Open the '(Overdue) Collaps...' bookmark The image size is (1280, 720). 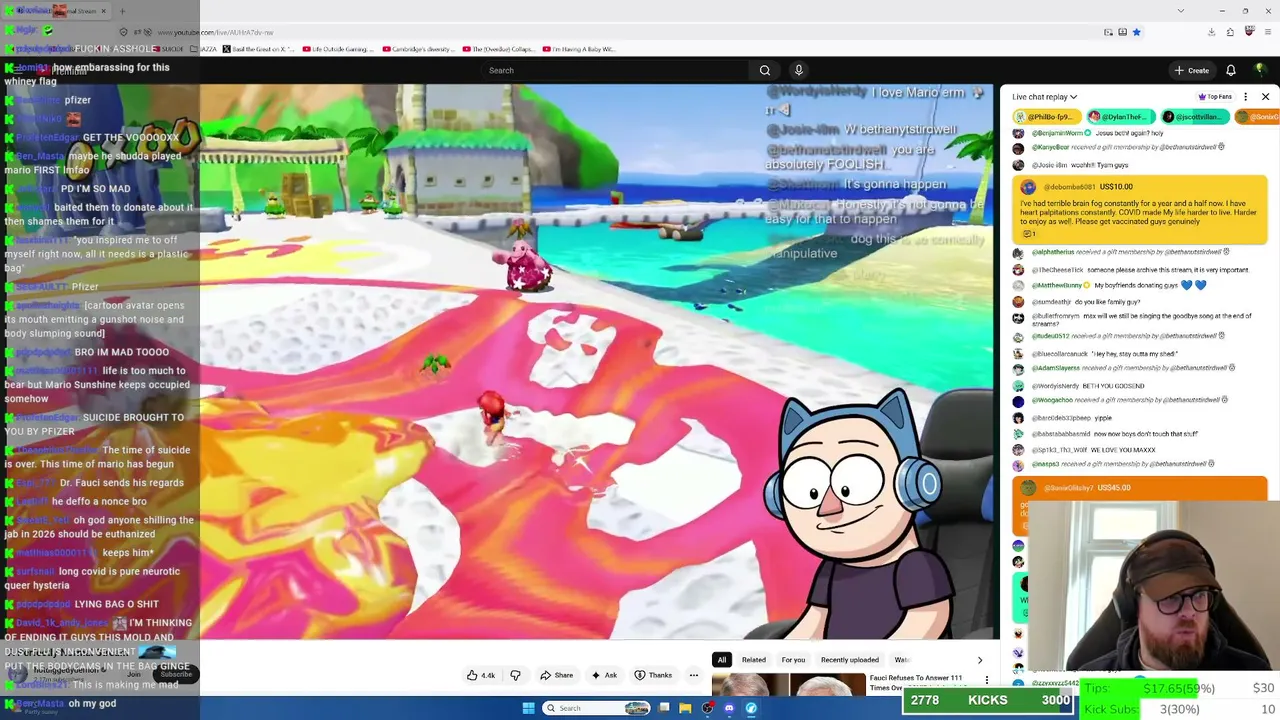[498, 49]
